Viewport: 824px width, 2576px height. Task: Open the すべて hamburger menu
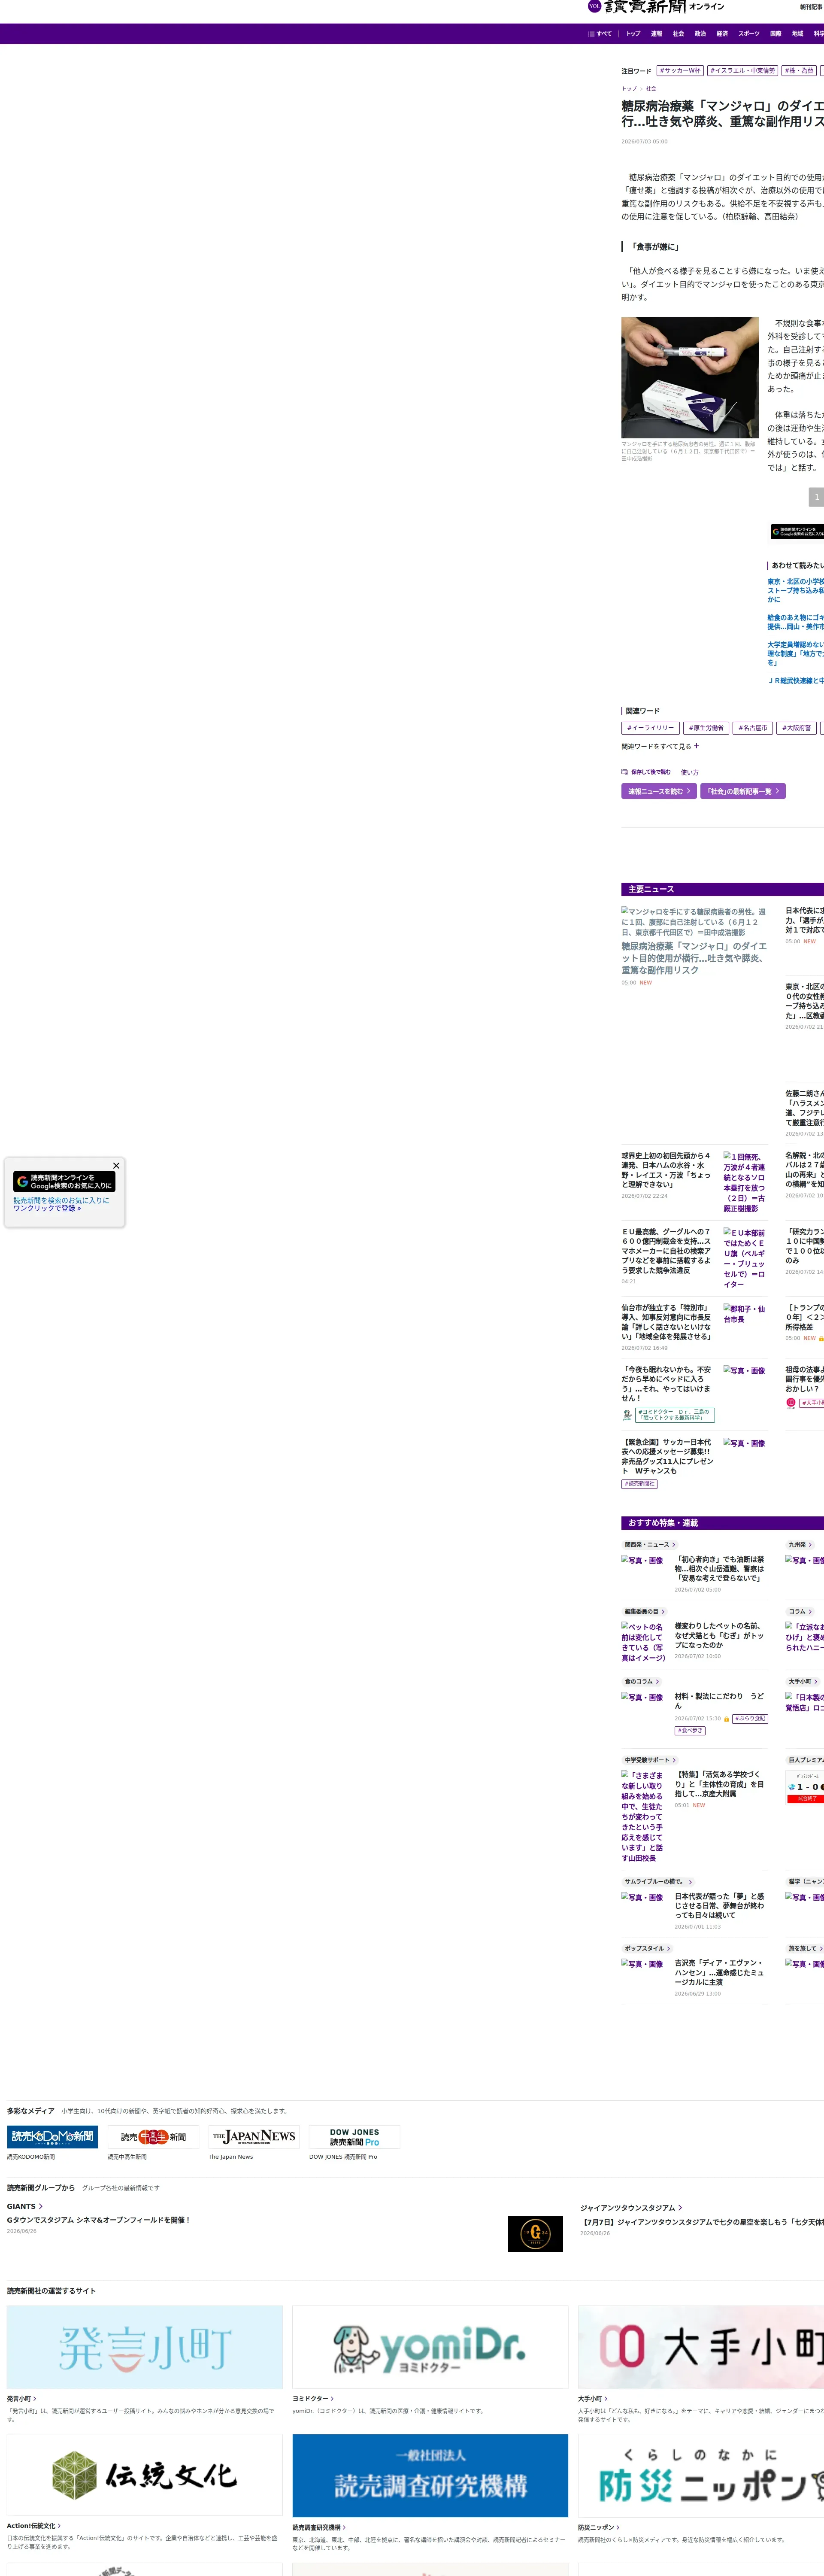(x=600, y=34)
